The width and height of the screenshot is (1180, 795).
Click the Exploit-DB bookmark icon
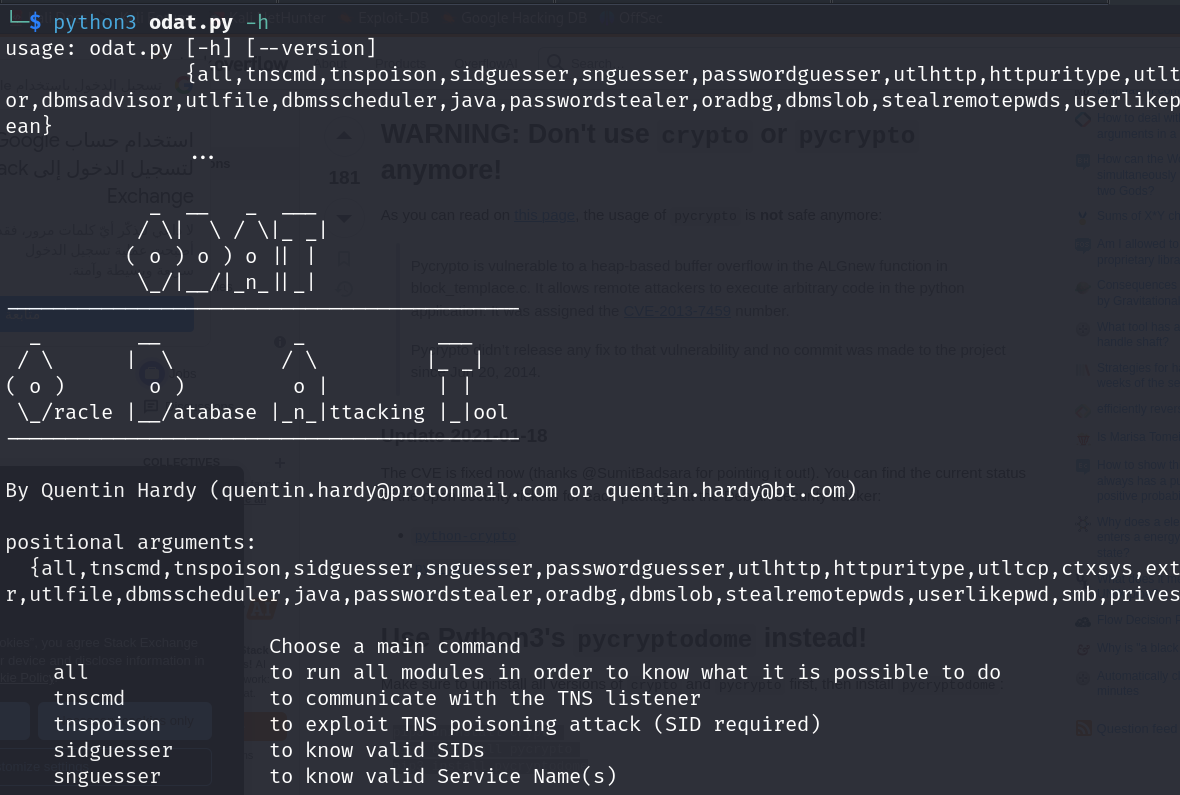point(343,17)
